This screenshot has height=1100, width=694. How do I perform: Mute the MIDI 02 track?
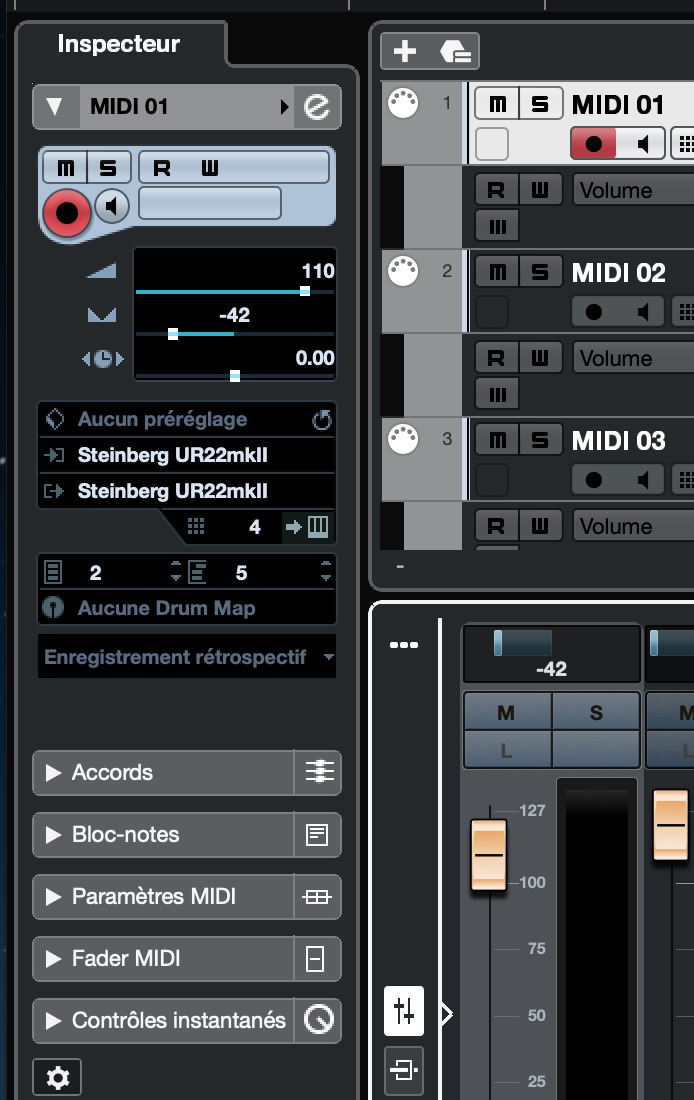pyautogui.click(x=497, y=272)
